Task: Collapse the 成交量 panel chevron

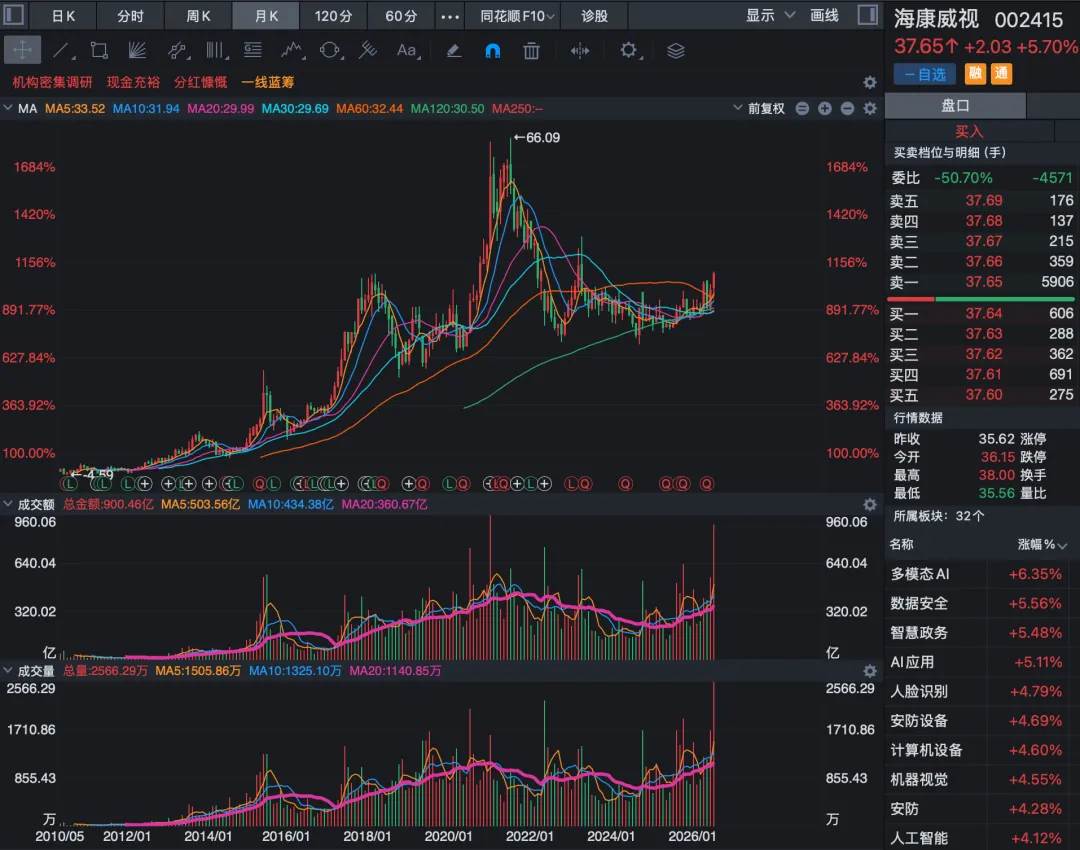Action: [x=8, y=670]
